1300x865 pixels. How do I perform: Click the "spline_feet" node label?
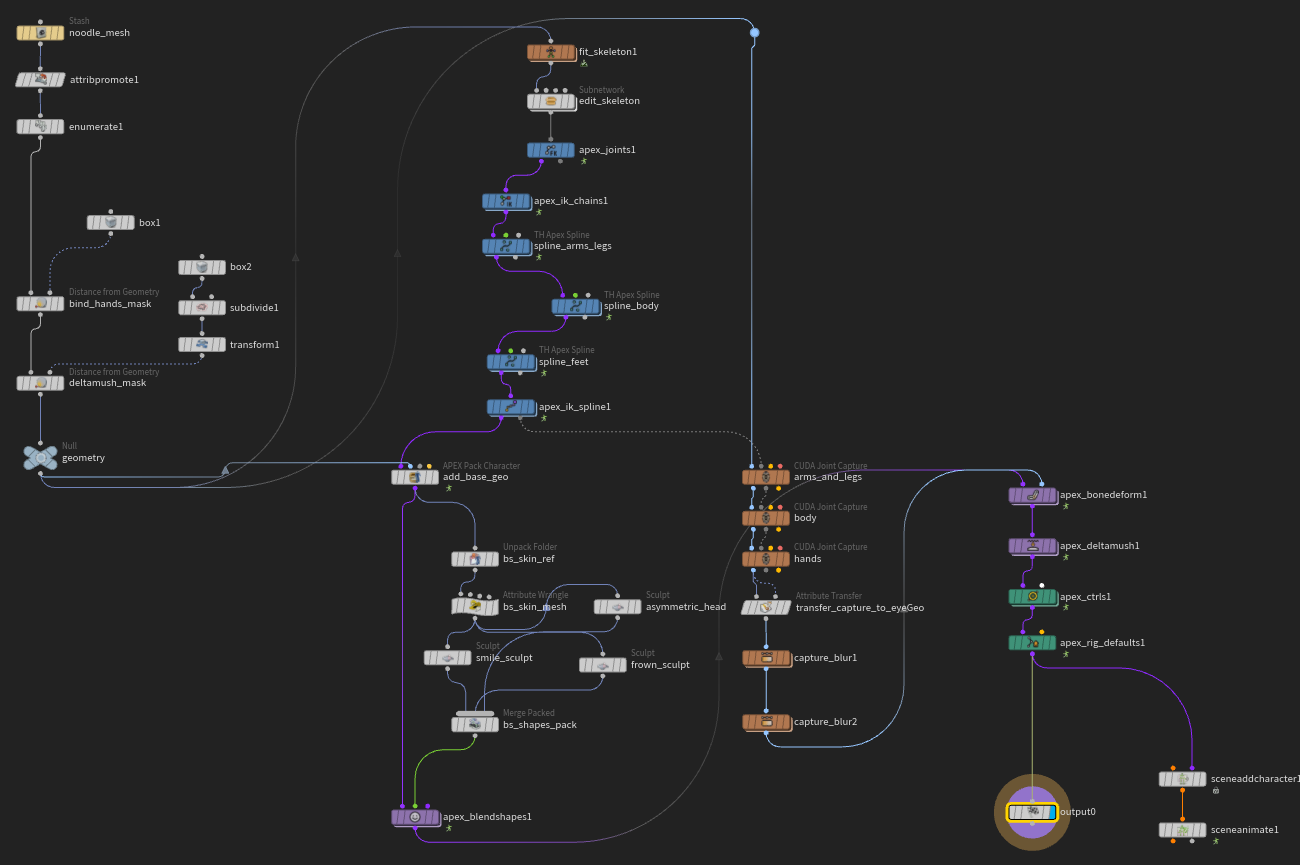[x=564, y=362]
